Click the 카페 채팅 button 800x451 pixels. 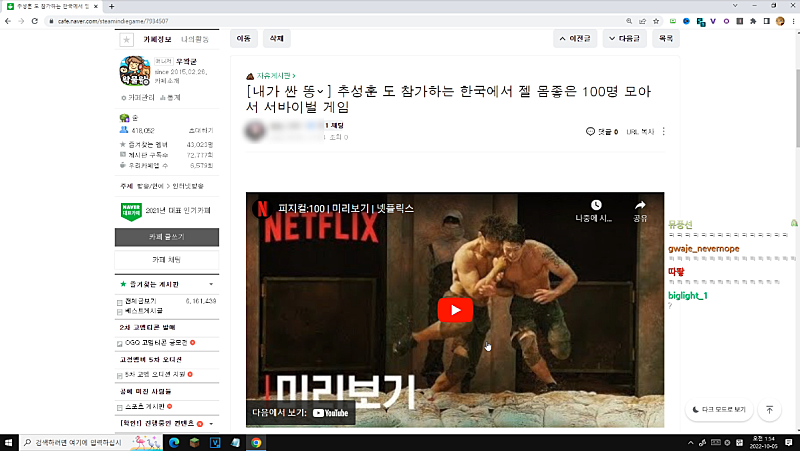[x=167, y=260]
